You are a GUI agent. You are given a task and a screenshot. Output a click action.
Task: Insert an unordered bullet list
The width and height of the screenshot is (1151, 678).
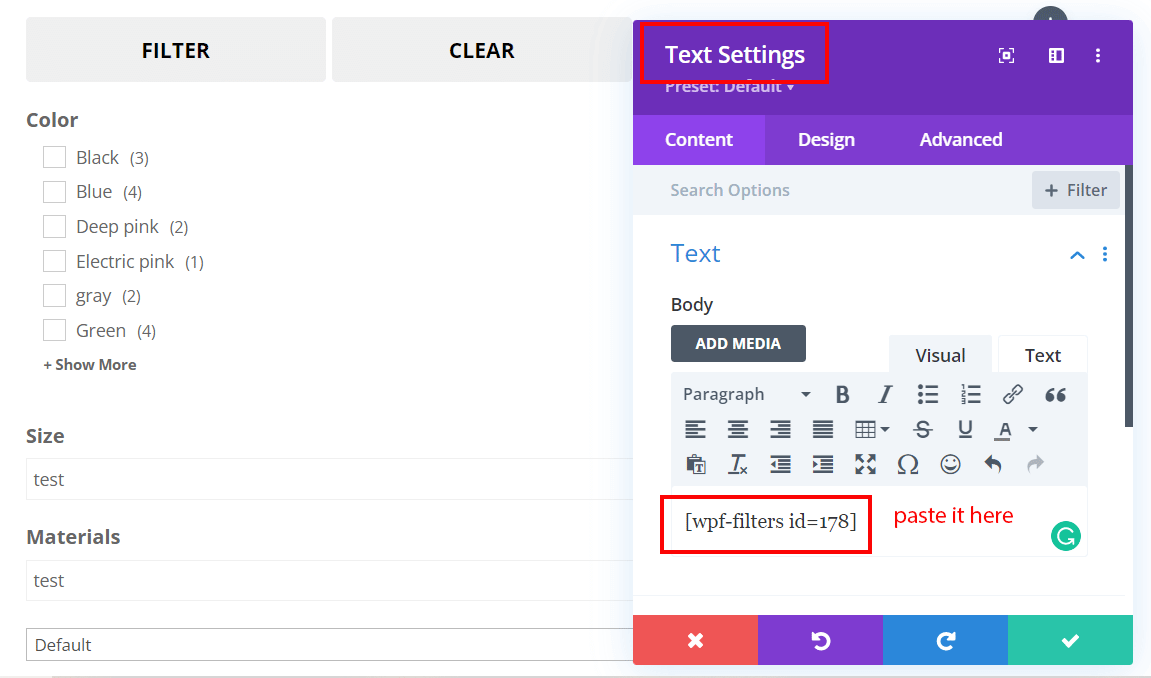tap(927, 395)
